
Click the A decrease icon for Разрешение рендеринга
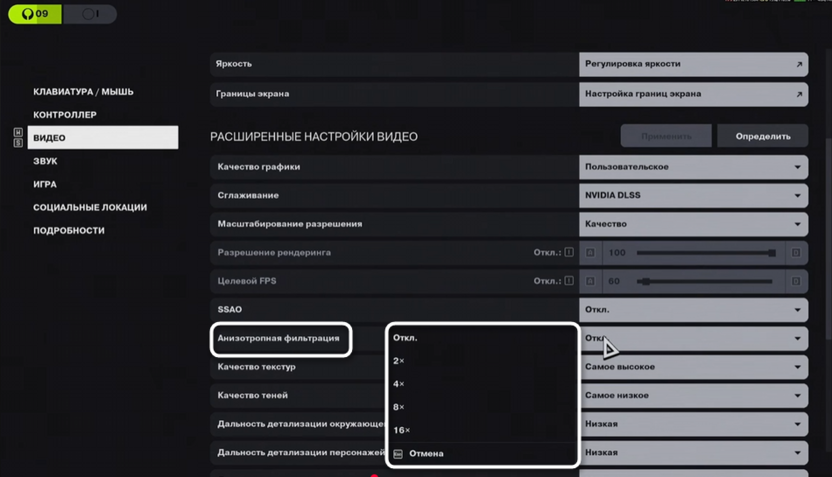pyautogui.click(x=590, y=253)
